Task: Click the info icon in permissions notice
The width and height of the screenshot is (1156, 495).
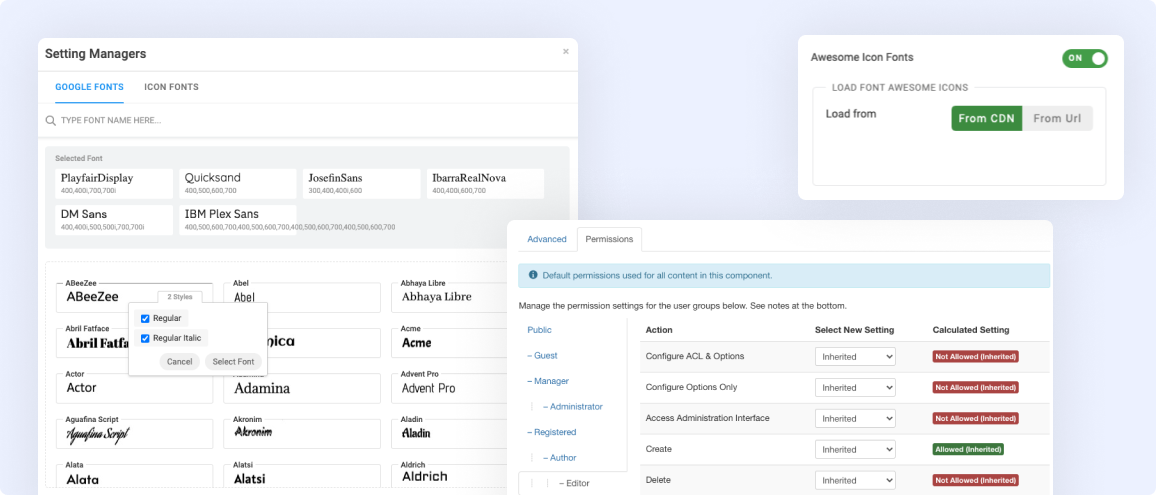Action: coord(533,274)
